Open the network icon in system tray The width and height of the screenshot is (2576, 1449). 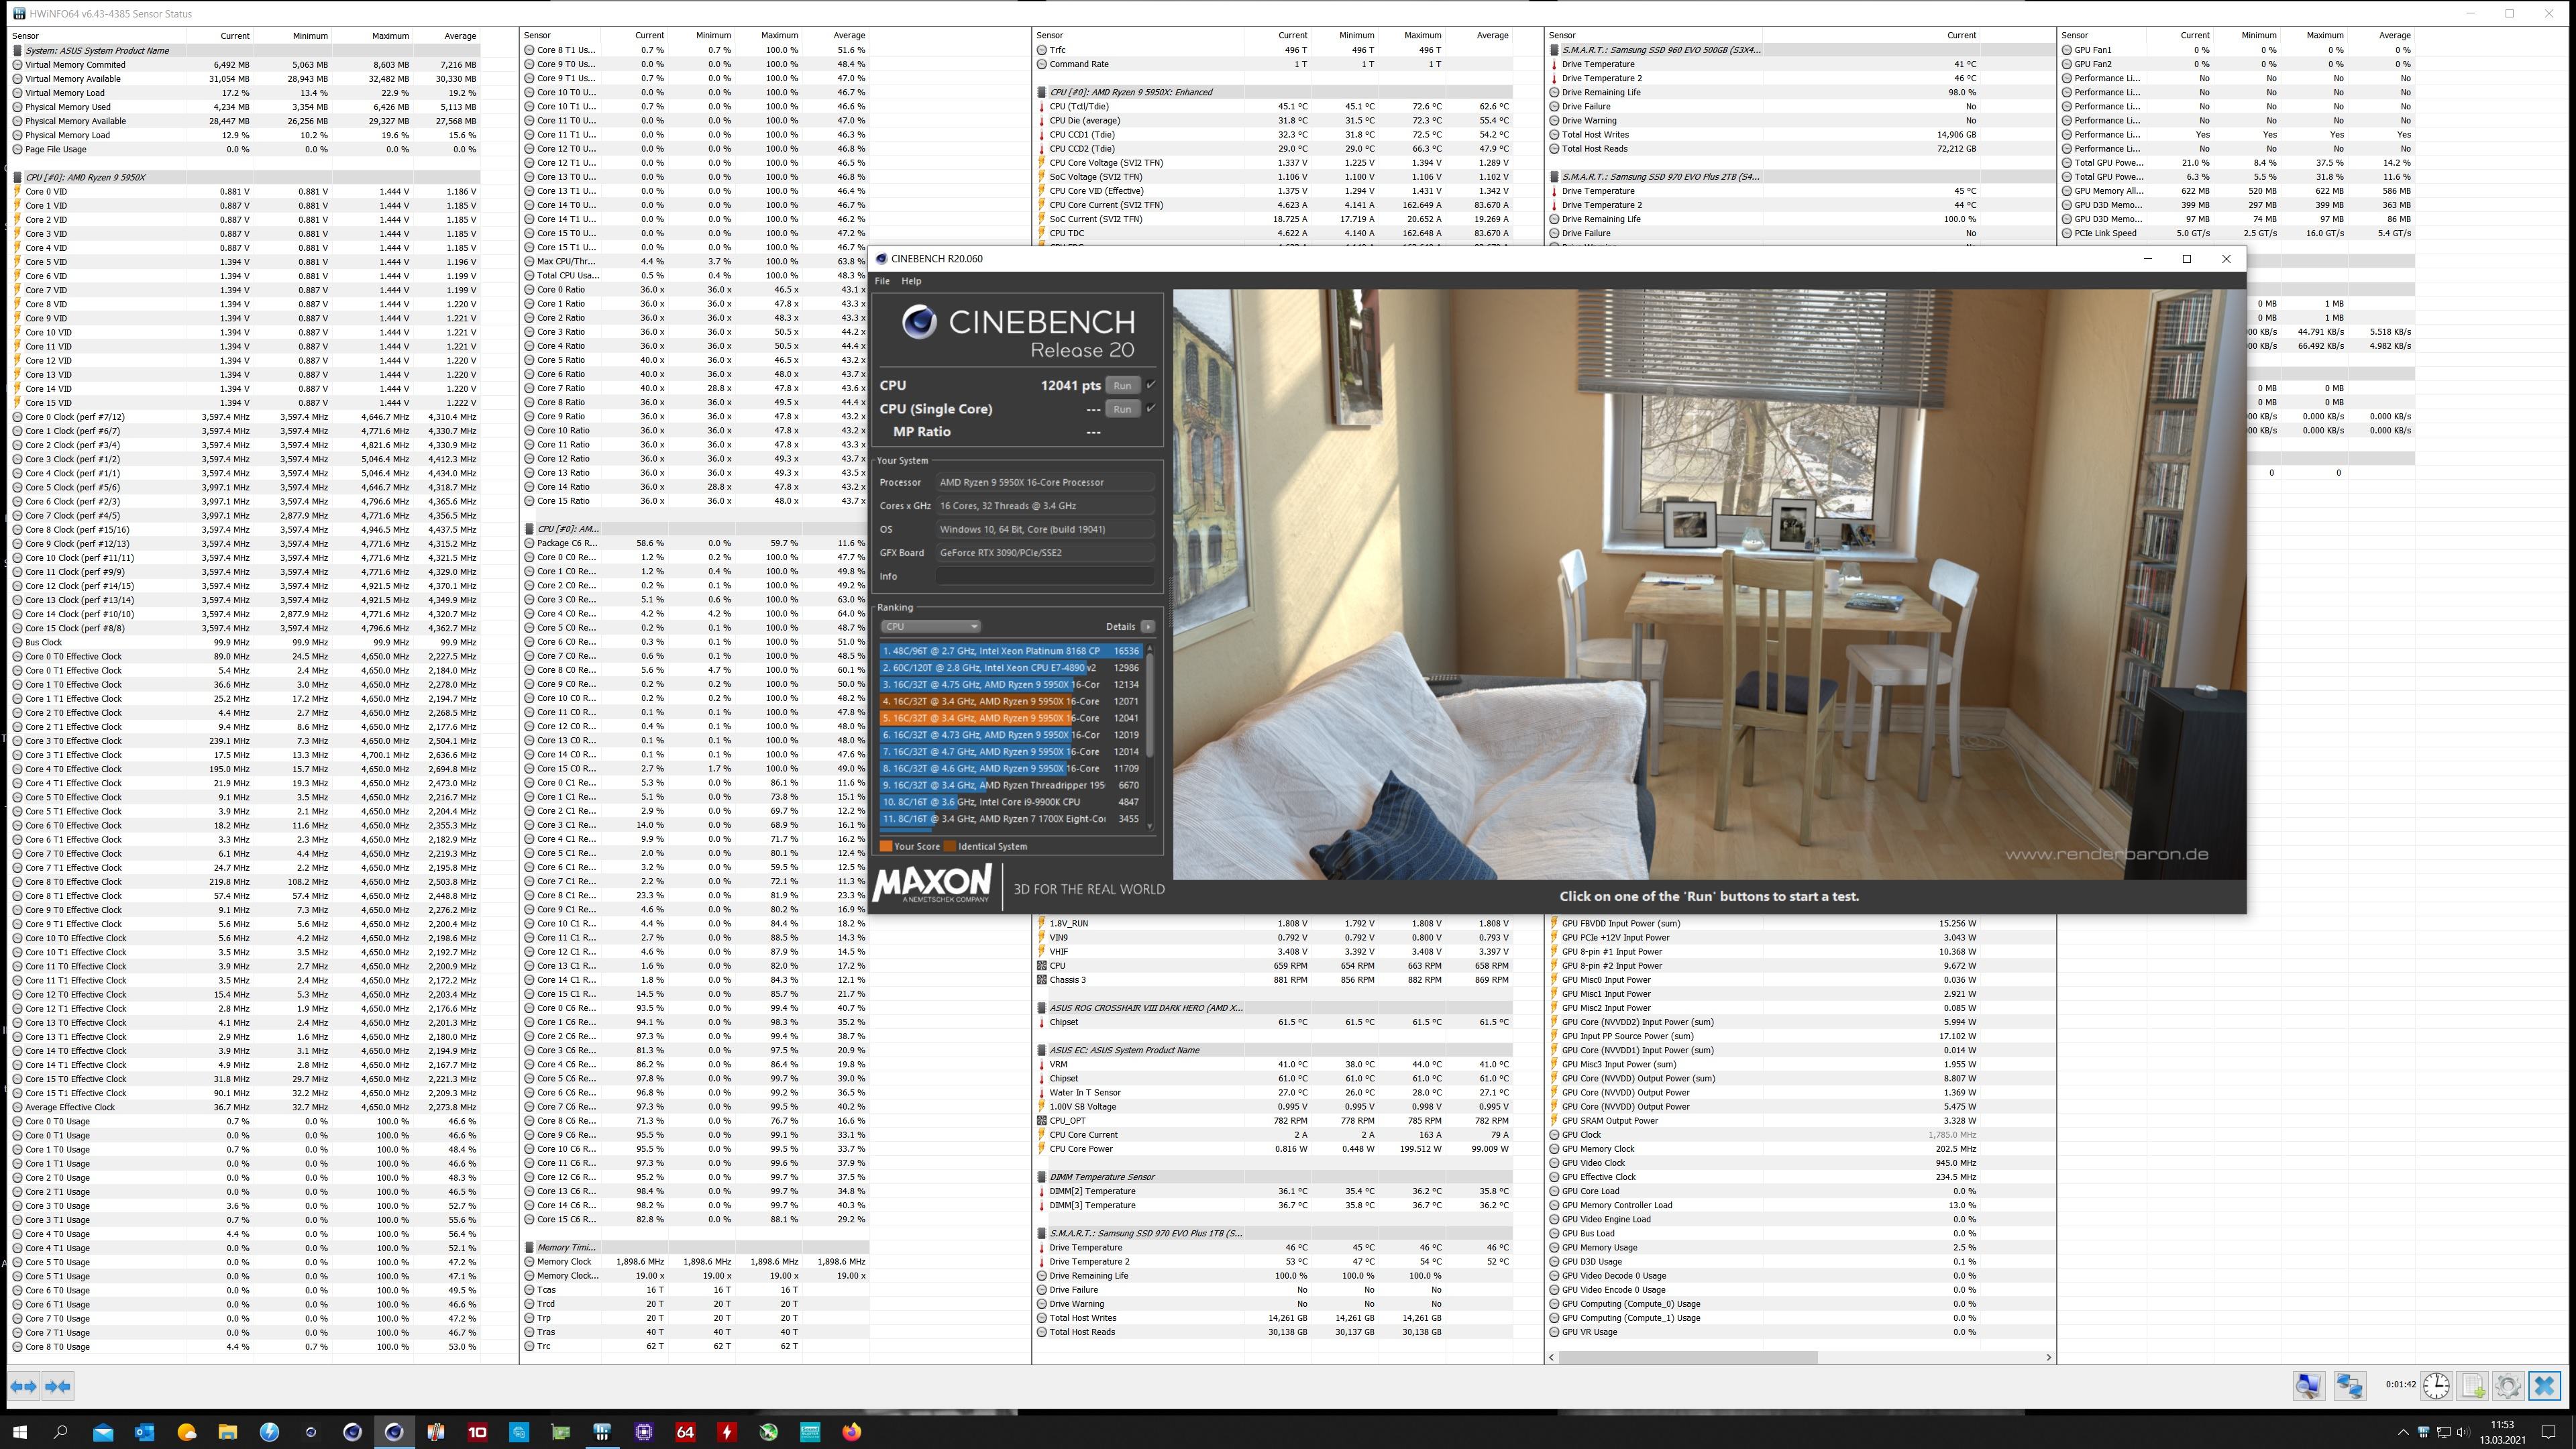2443,1432
